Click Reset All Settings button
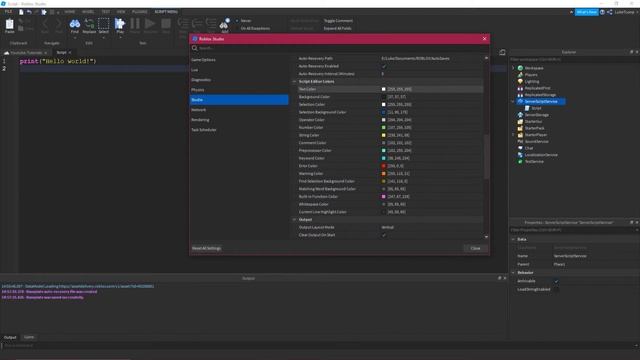 tap(207, 248)
